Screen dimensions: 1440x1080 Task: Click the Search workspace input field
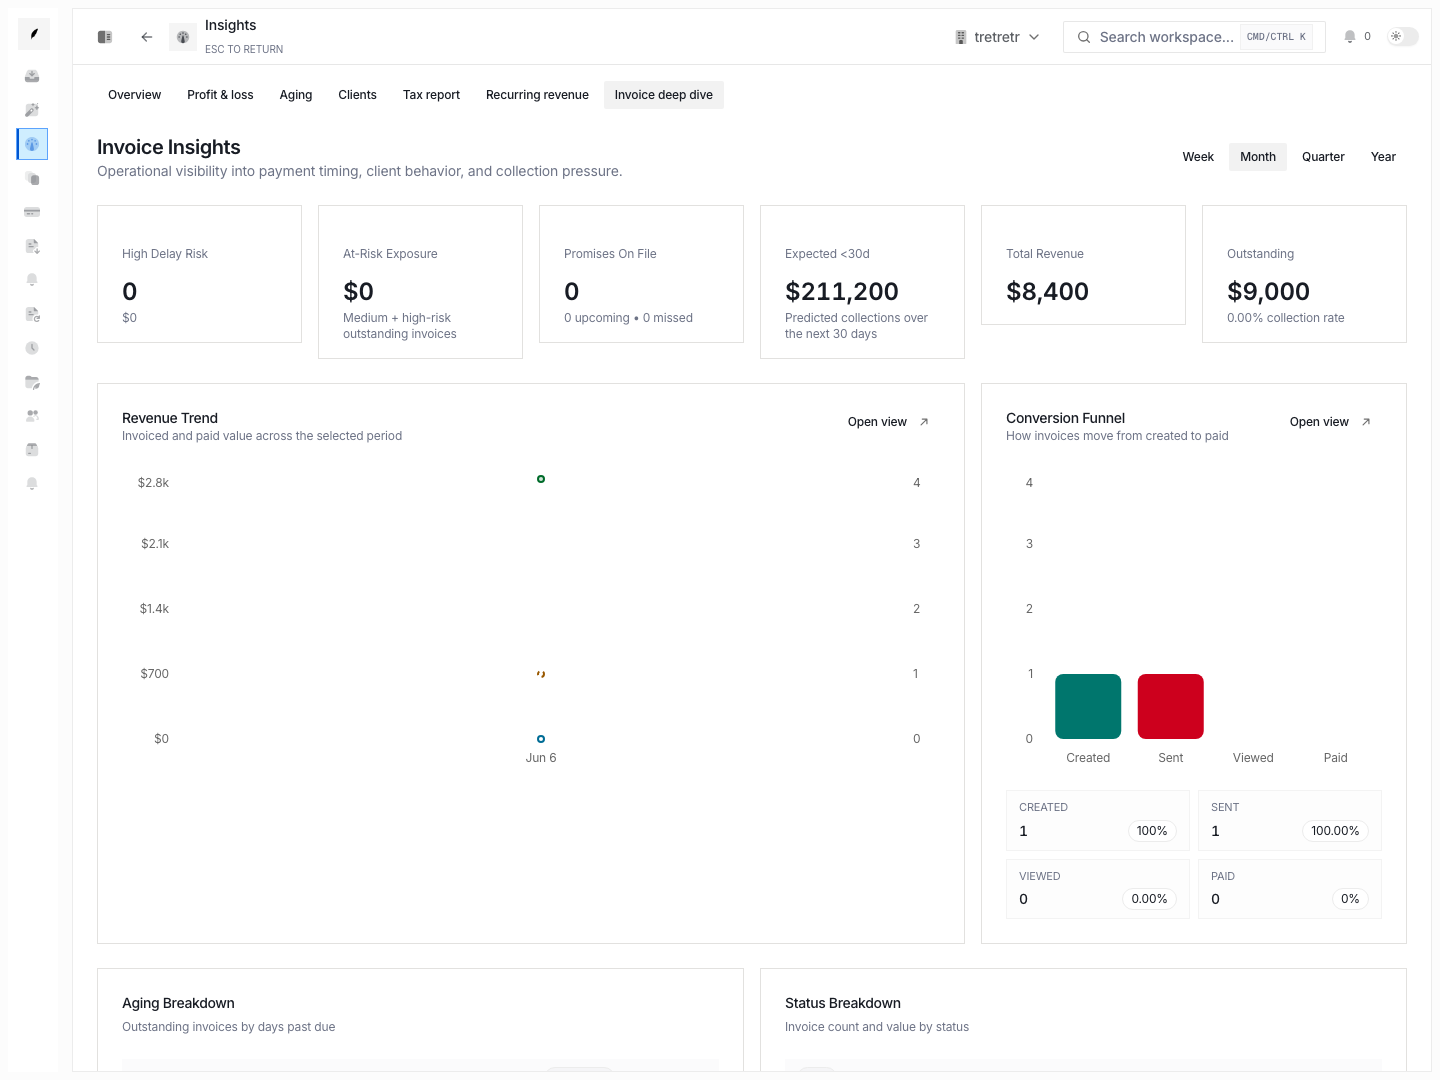[x=1194, y=37]
